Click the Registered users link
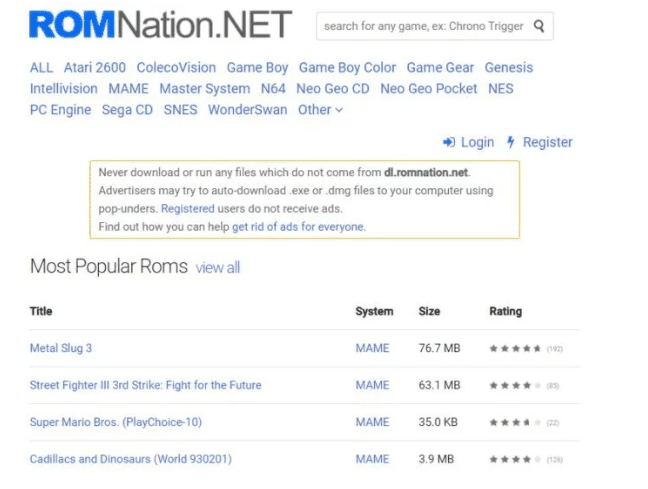This screenshot has height=489, width=648. tap(187, 209)
